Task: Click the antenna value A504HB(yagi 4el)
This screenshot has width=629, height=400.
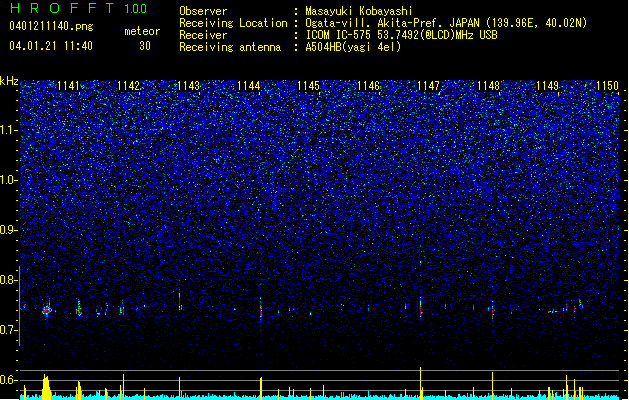Action: click(x=353, y=47)
